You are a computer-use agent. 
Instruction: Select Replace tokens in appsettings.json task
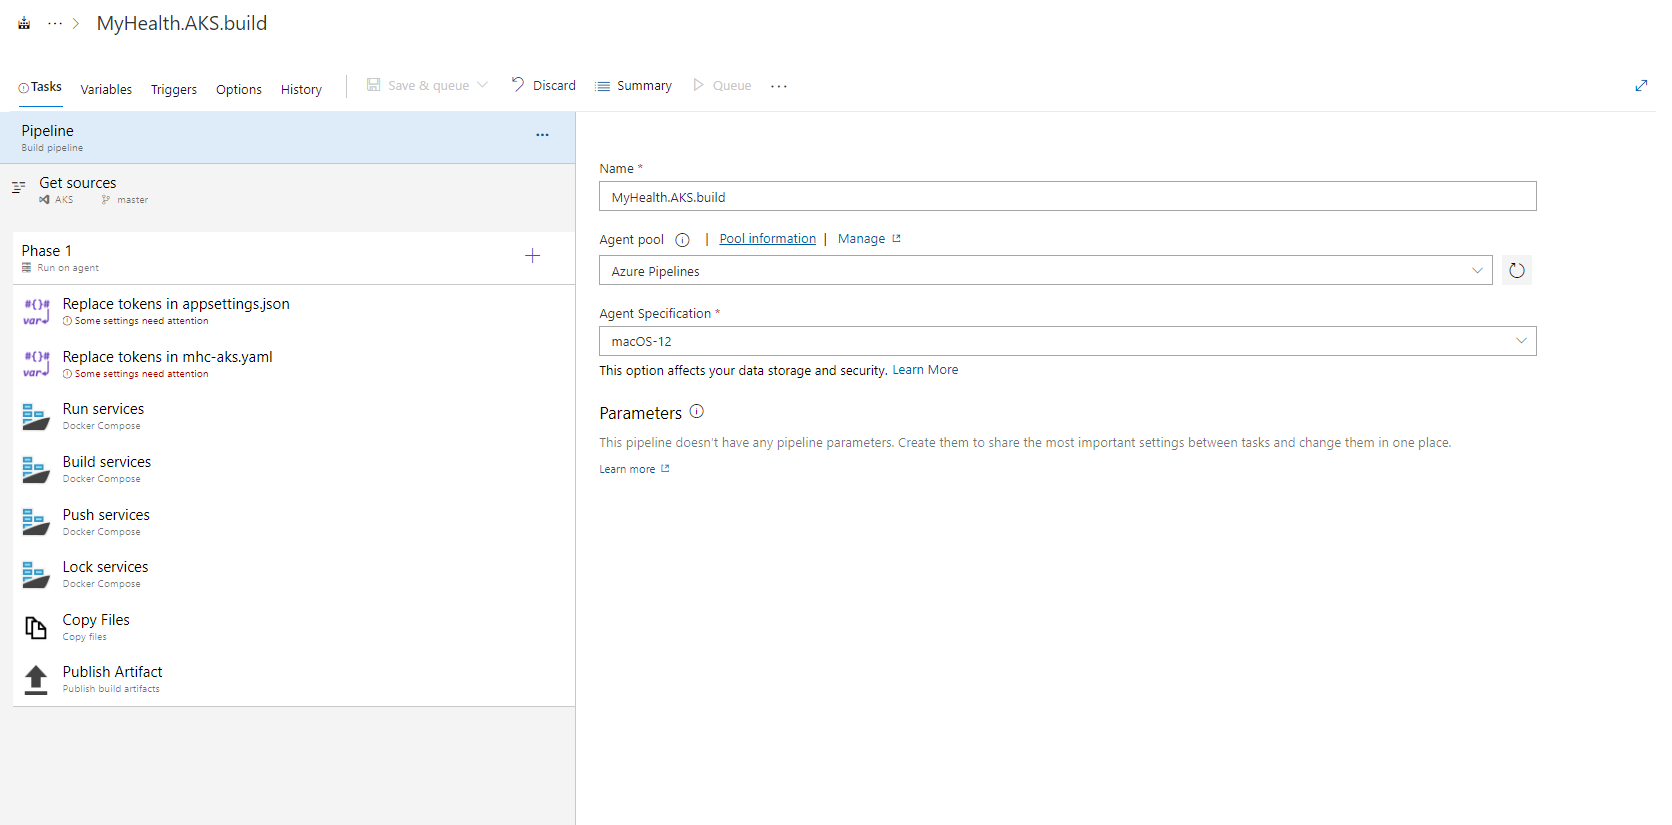[294, 311]
